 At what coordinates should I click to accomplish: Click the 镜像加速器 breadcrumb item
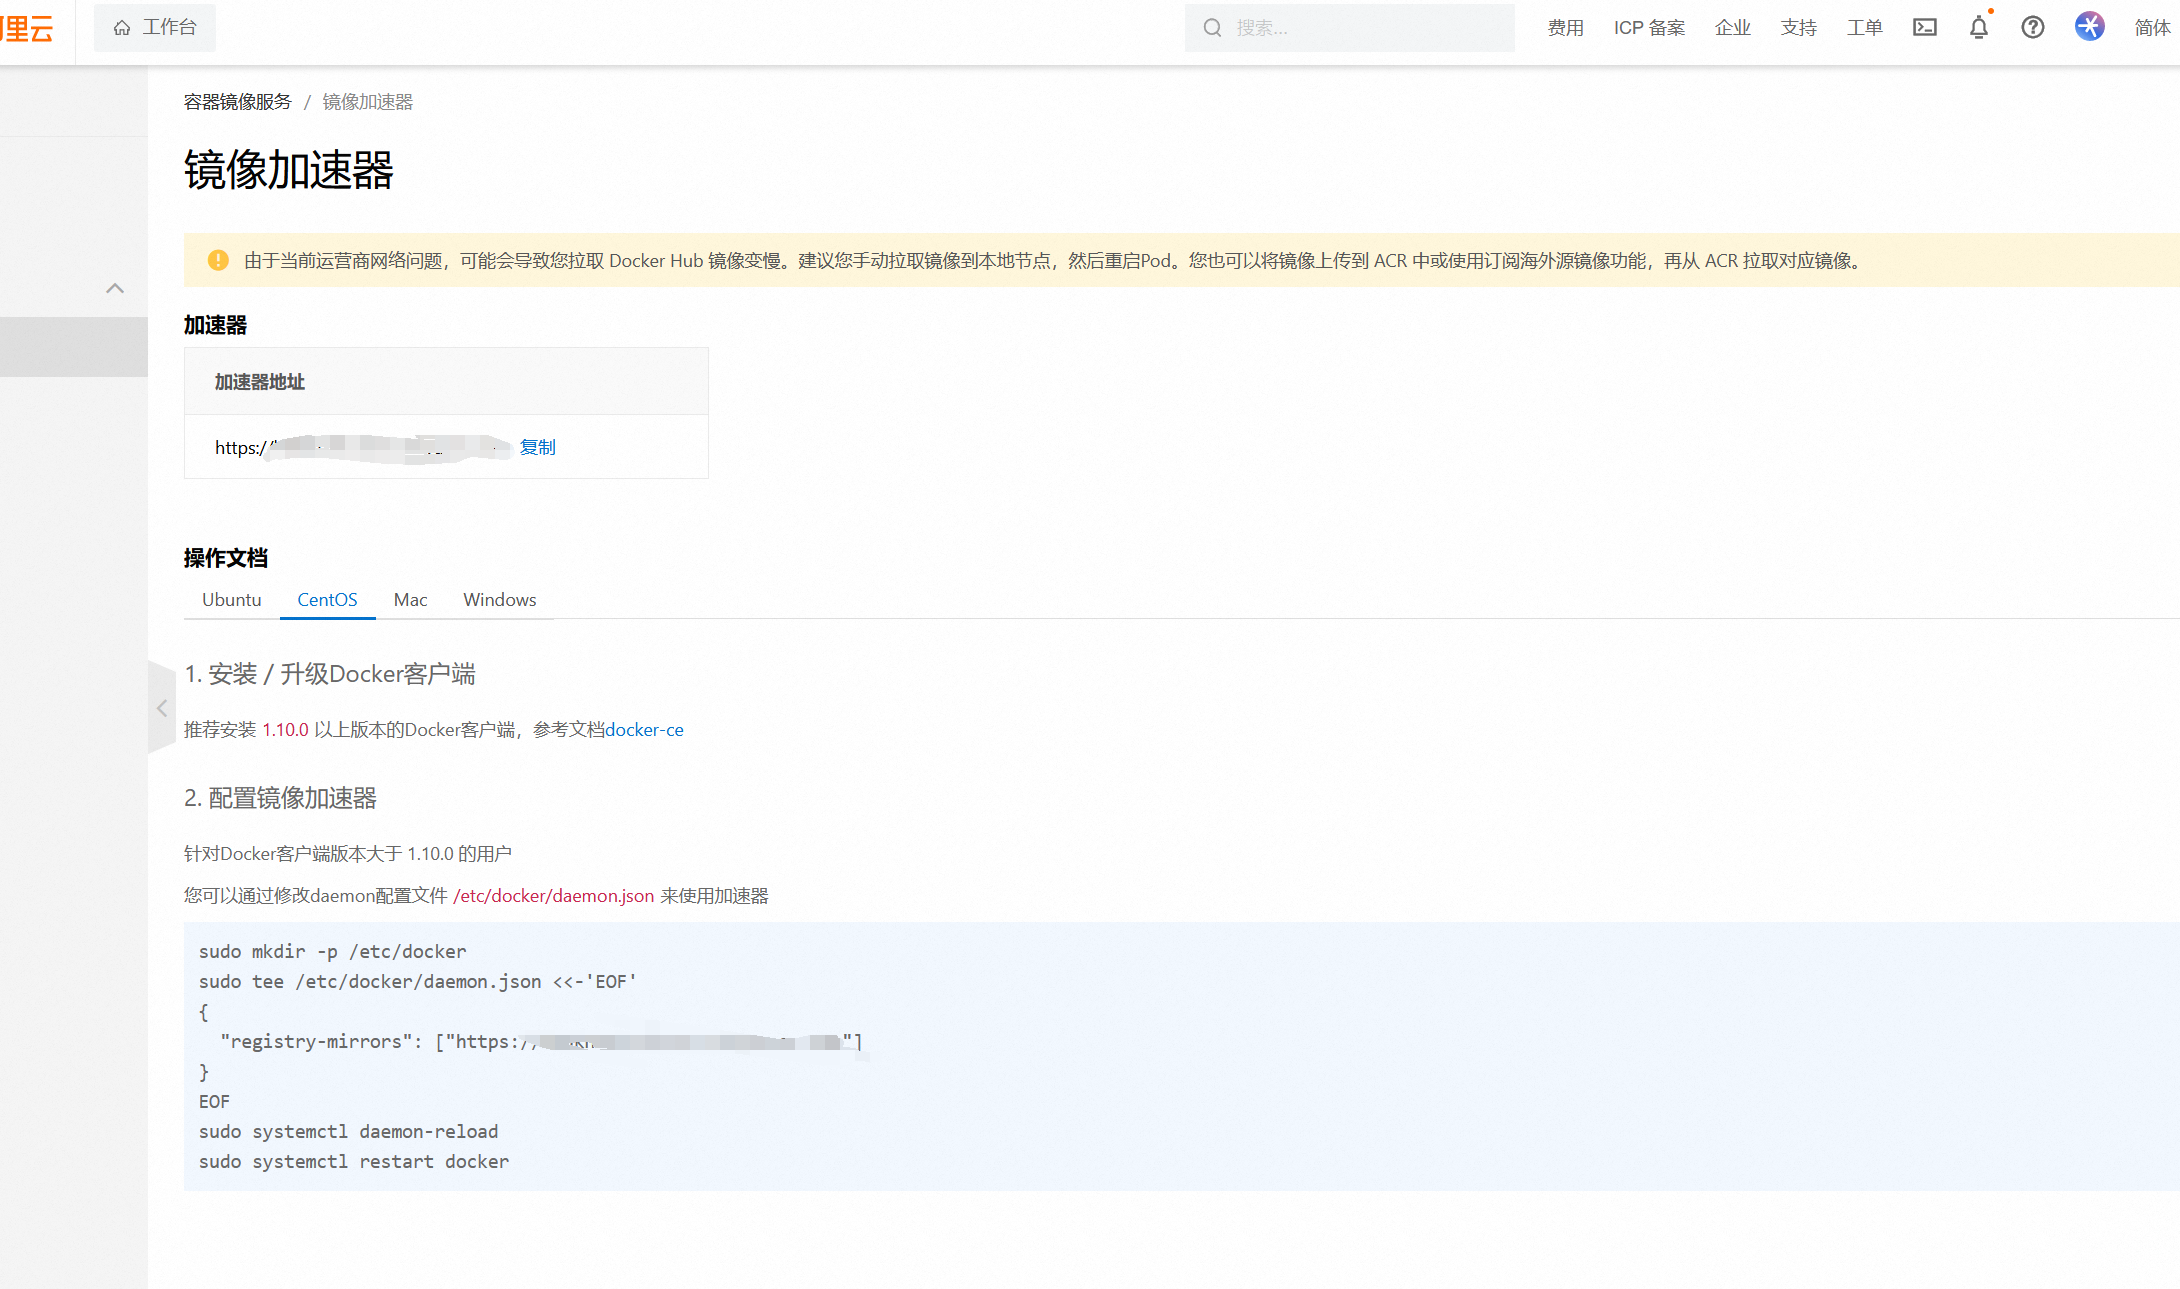(x=367, y=102)
